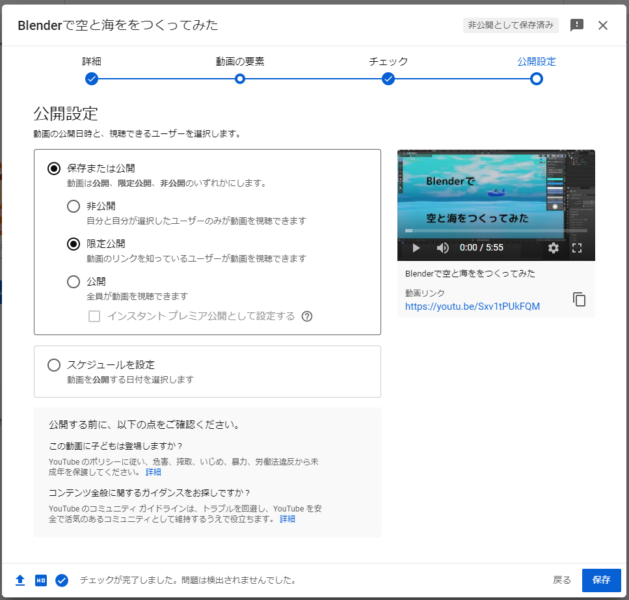
Task: Open the 詳細 link for community guidelines
Action: coord(287,519)
